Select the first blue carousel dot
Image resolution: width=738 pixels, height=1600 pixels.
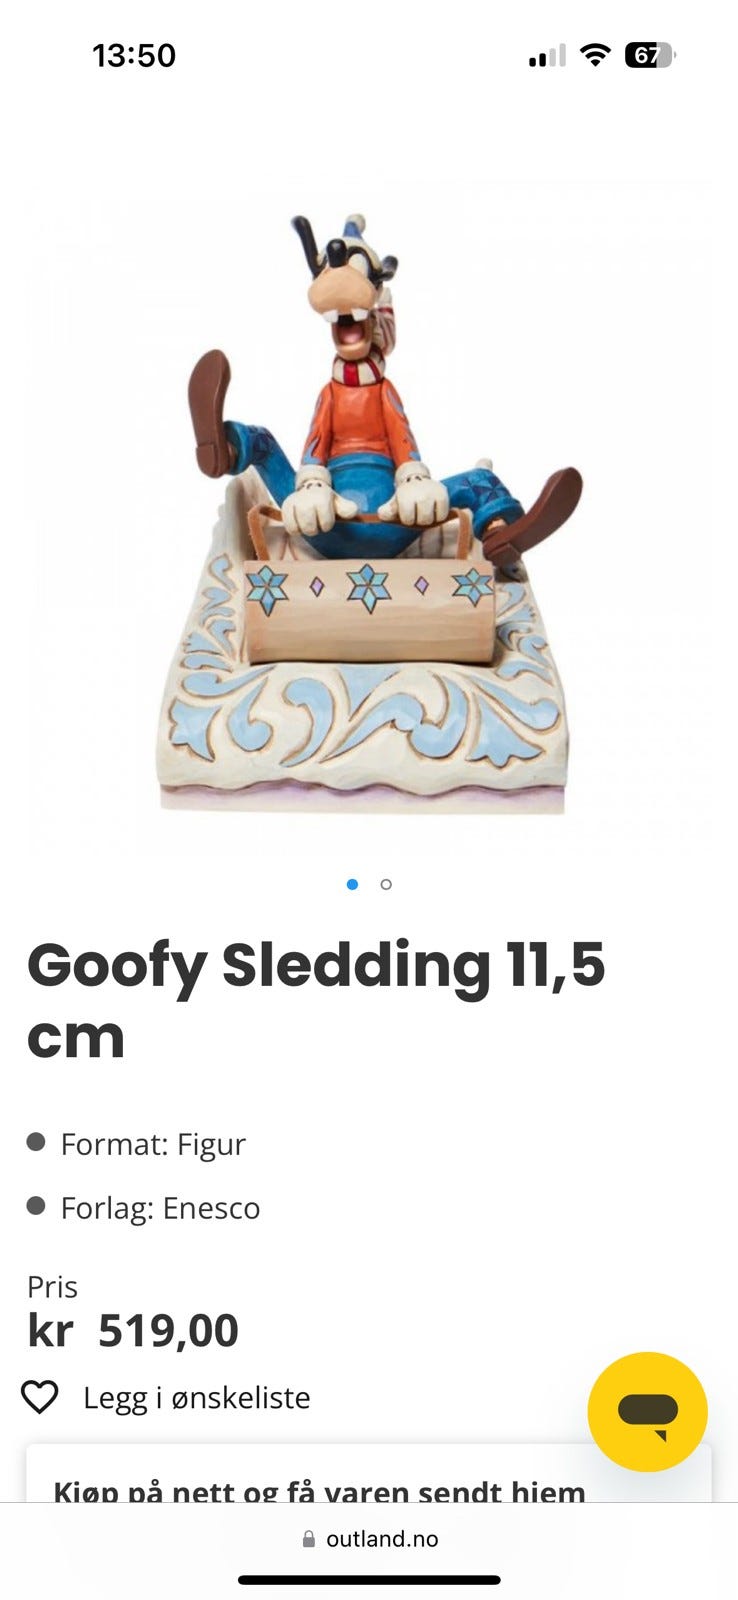click(352, 884)
